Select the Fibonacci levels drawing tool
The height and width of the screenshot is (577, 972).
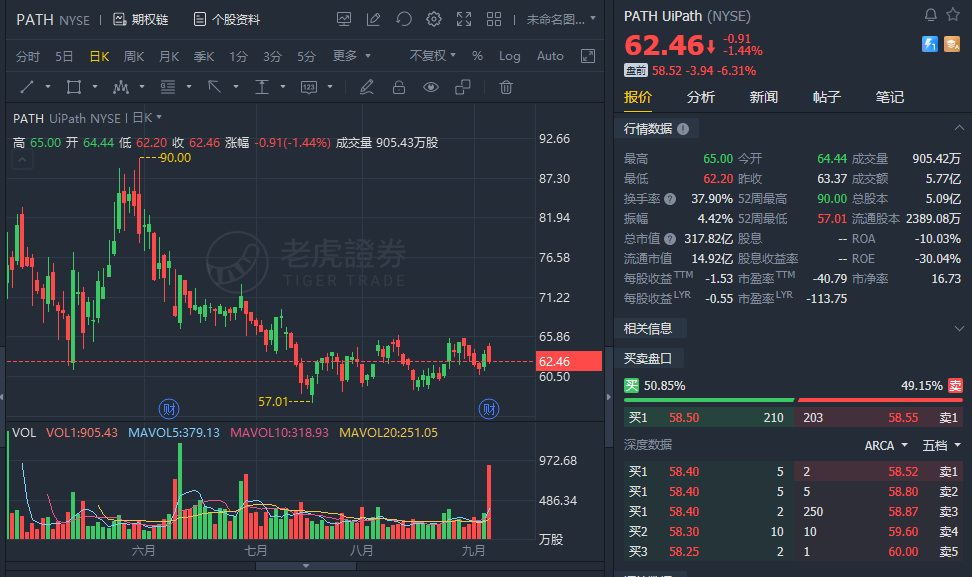(x=168, y=87)
